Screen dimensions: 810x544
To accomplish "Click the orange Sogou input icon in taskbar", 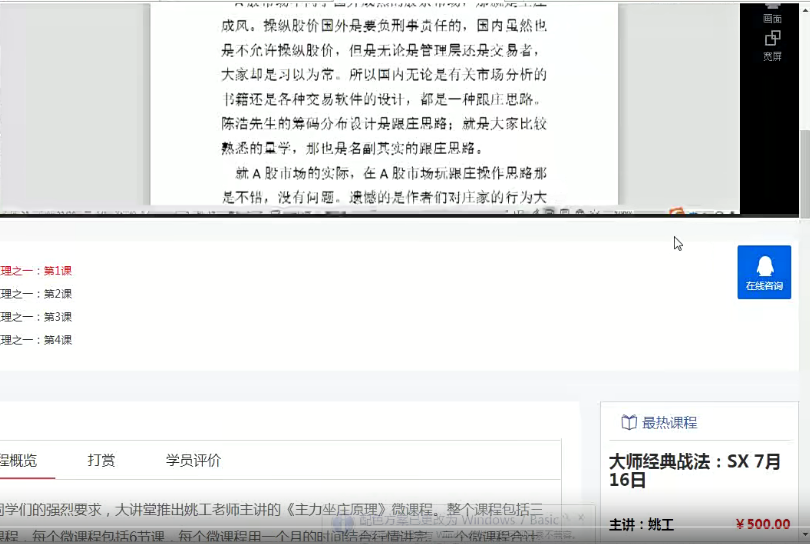I will click(x=677, y=211).
